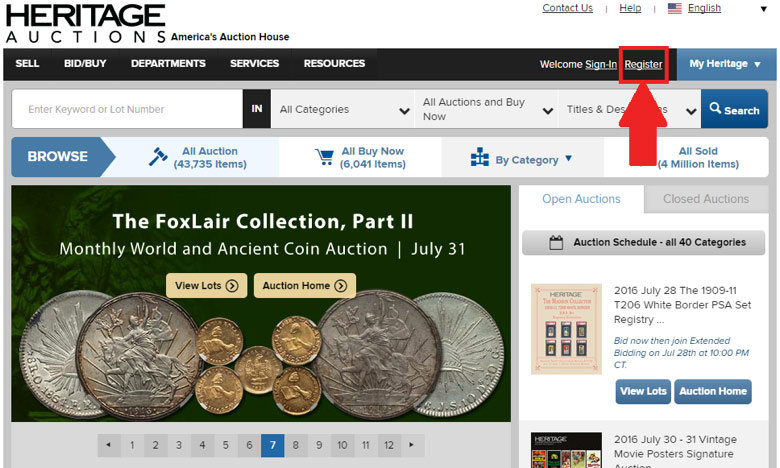This screenshot has width=780, height=468.
Task: Click the shopping cart Buy Now icon
Action: click(x=324, y=157)
